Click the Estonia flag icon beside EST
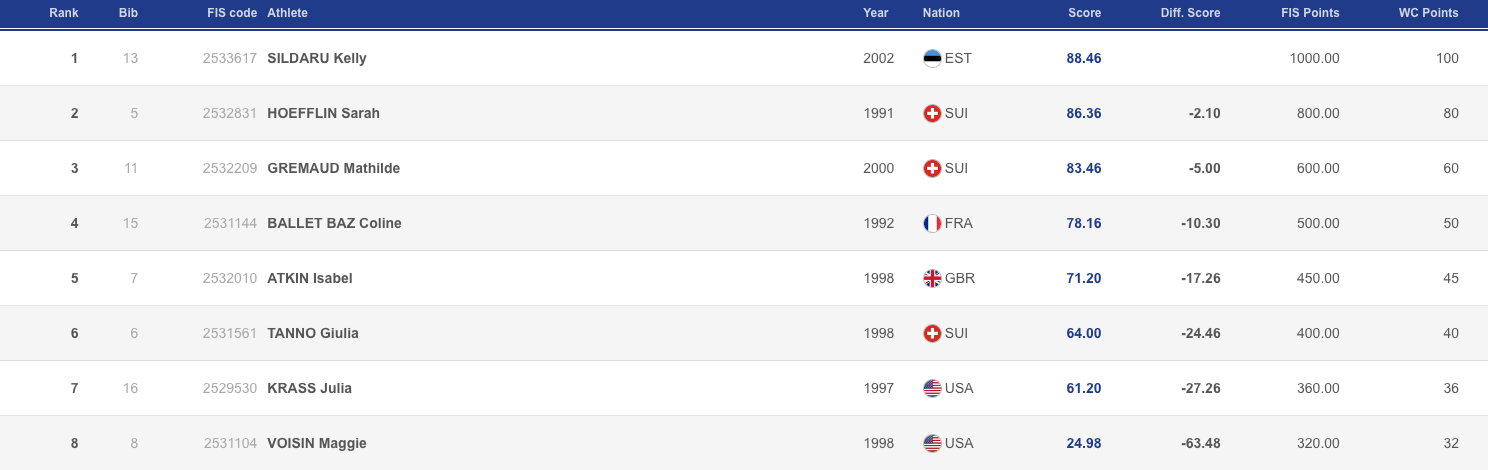This screenshot has height=470, width=1488. click(932, 58)
